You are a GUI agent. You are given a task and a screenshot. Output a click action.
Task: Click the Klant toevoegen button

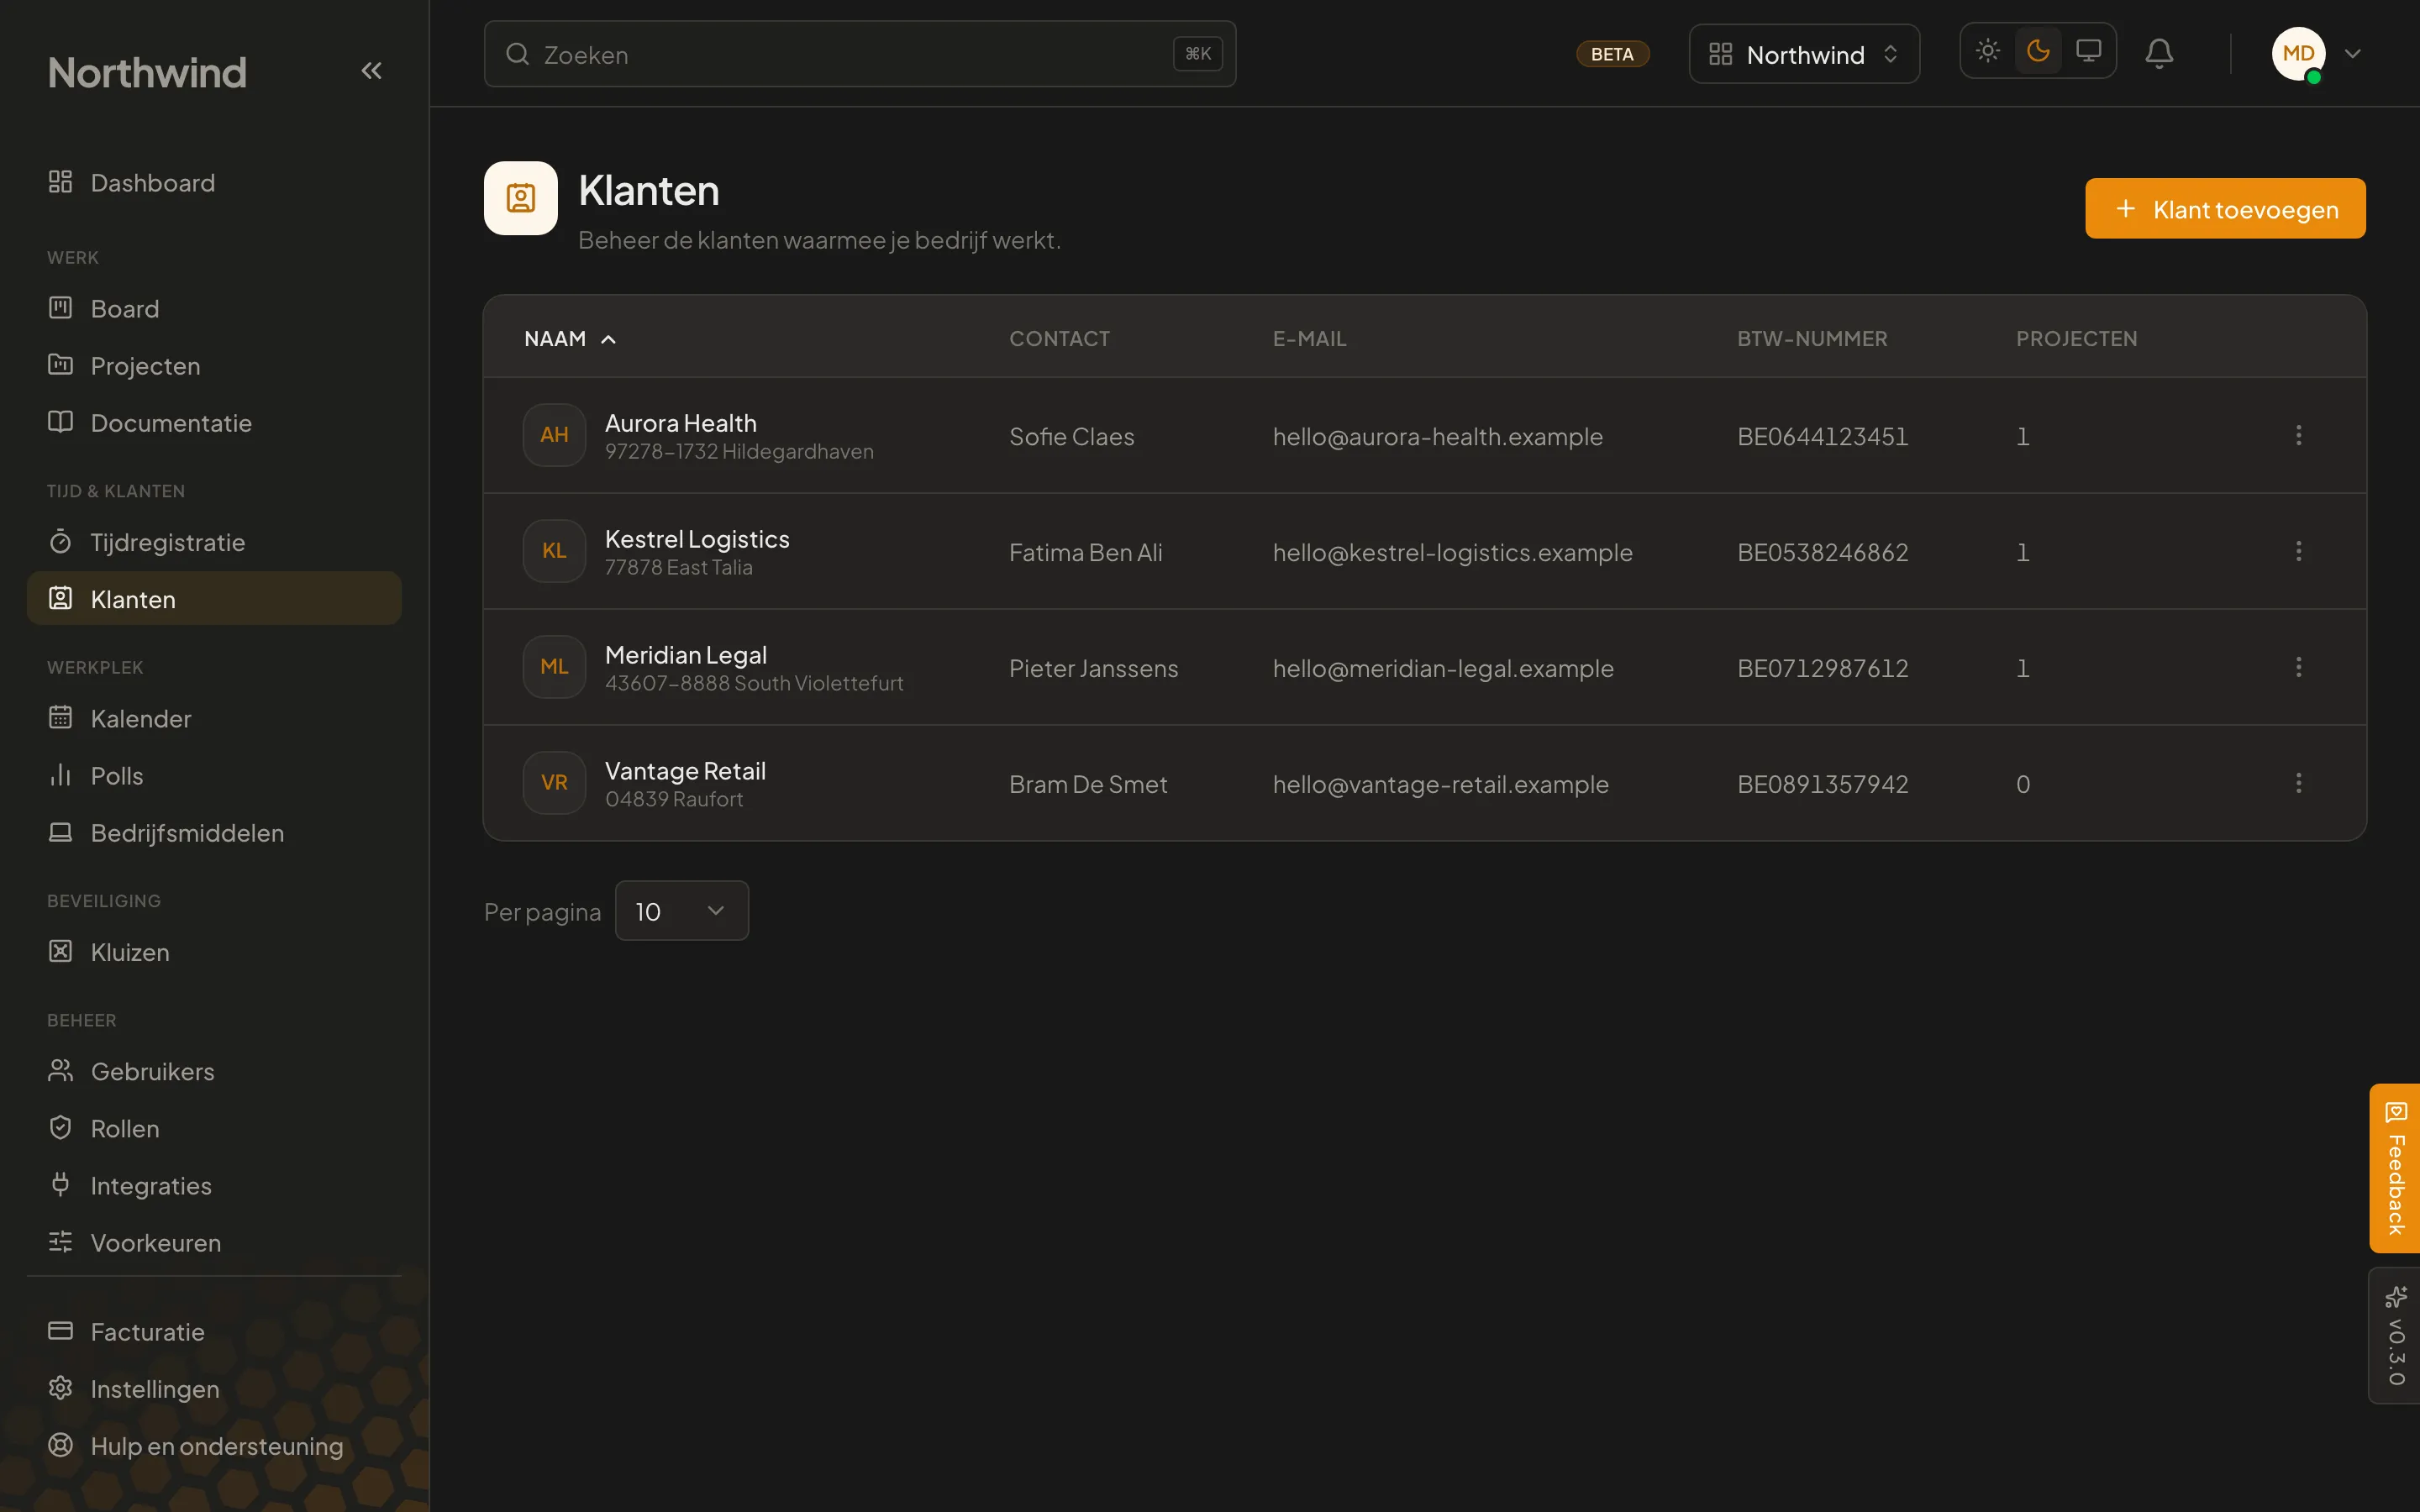[2225, 208]
